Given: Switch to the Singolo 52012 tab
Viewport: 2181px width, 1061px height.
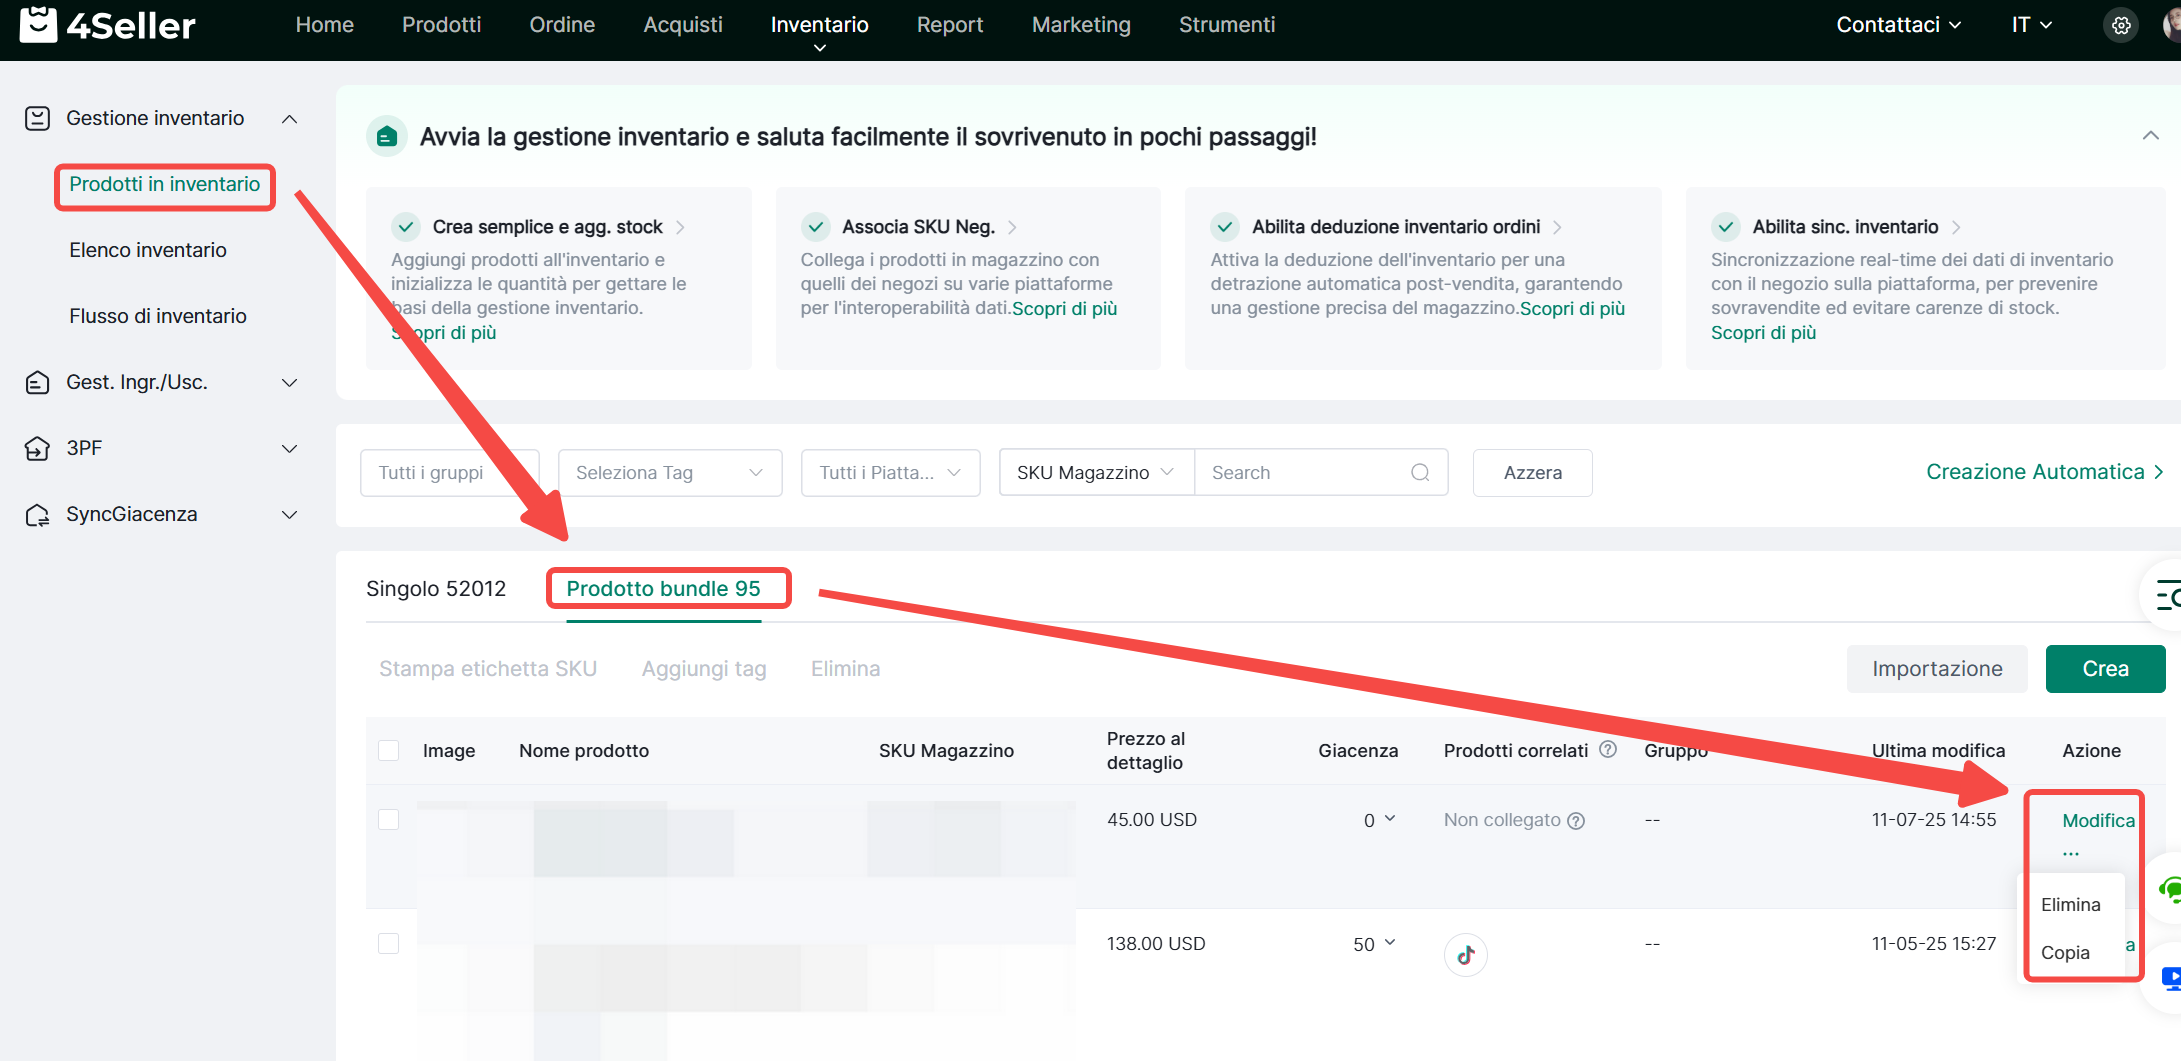Looking at the screenshot, I should coord(436,589).
